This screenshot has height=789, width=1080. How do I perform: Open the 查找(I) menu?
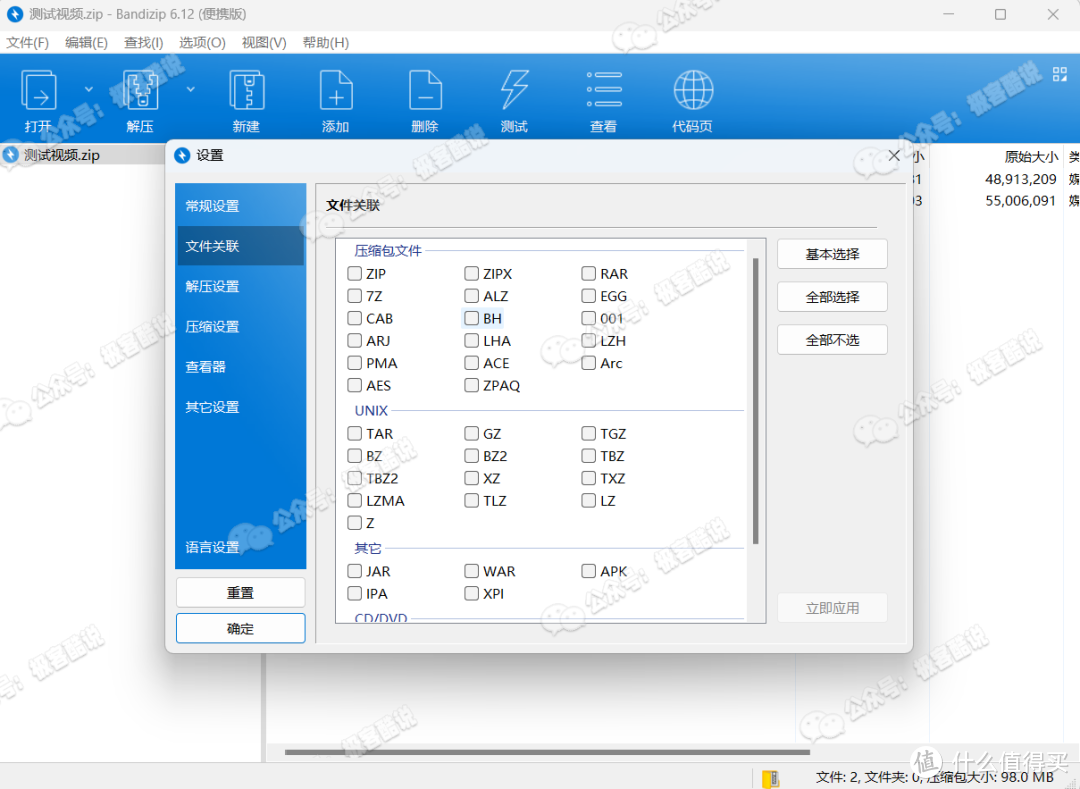click(143, 43)
